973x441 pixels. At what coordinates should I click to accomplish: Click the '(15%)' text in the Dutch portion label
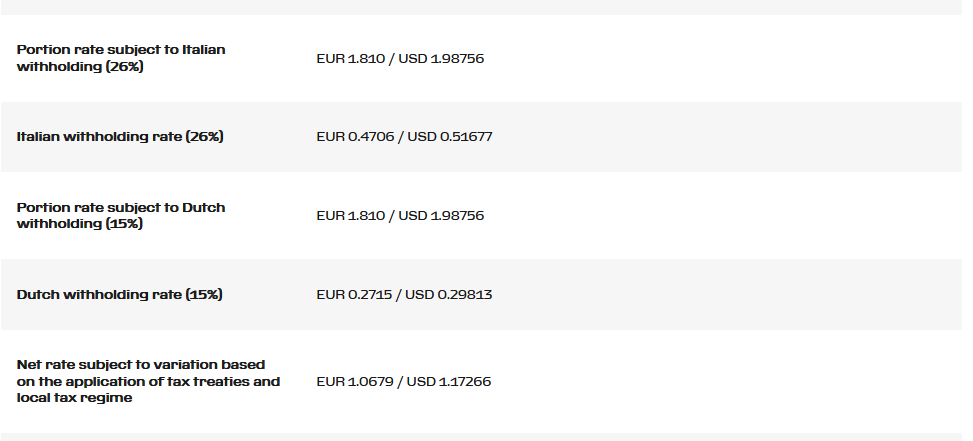pyautogui.click(x=124, y=223)
